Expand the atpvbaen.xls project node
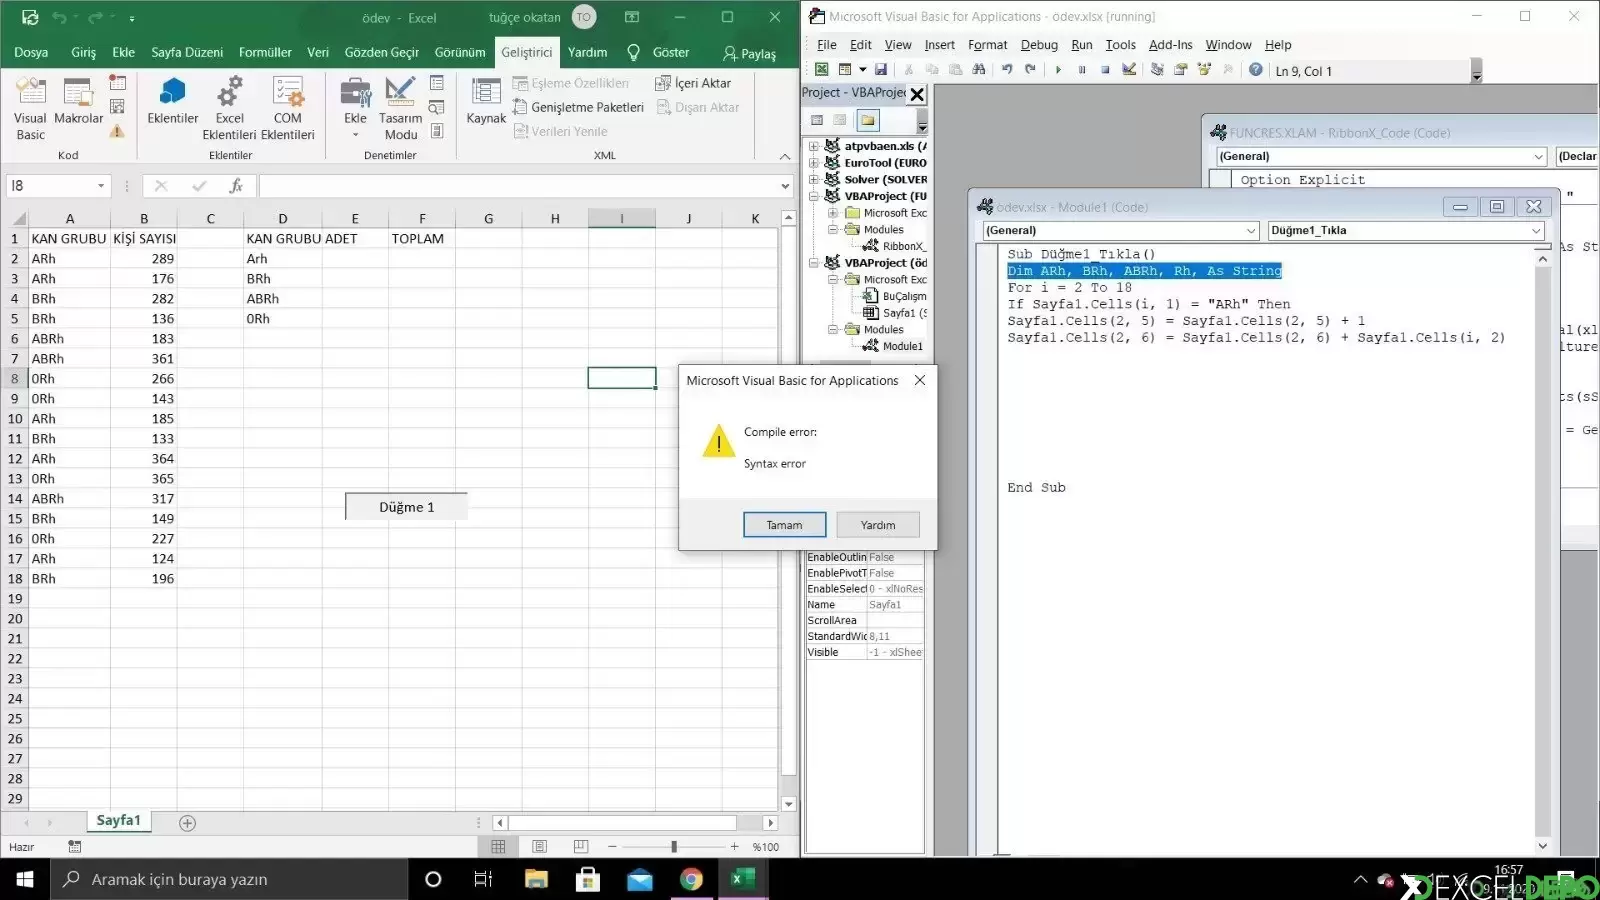 click(x=814, y=146)
